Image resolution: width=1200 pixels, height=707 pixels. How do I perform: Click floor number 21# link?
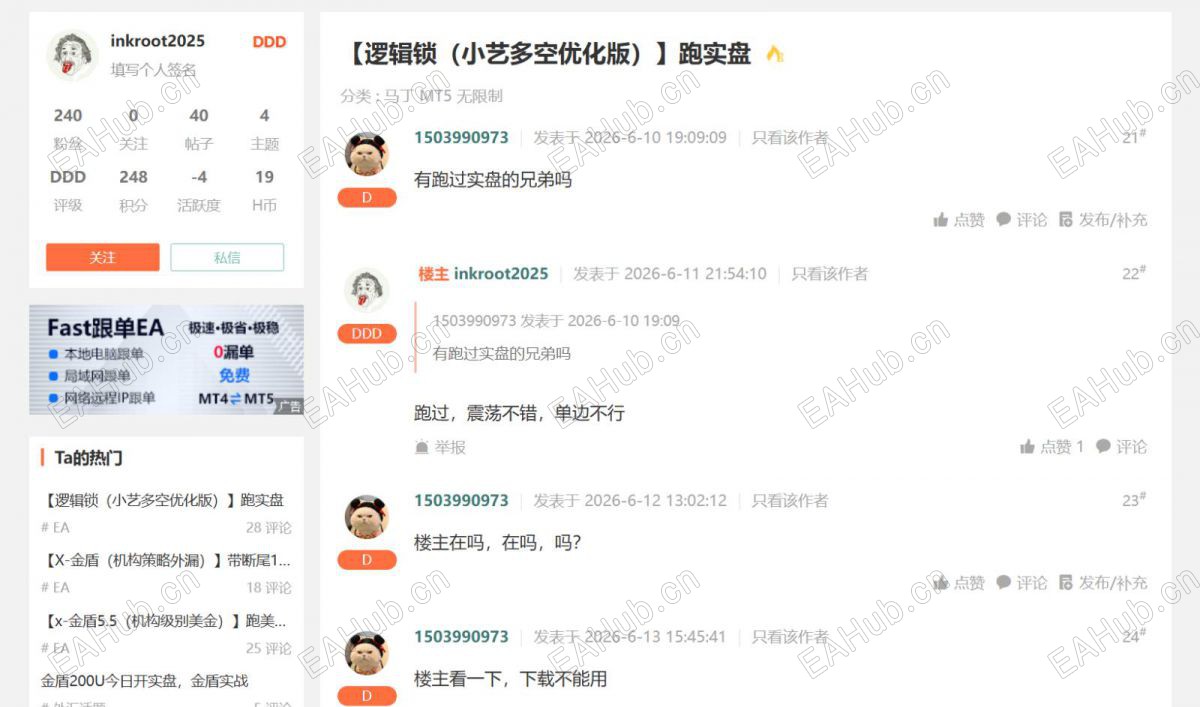coord(1134,137)
